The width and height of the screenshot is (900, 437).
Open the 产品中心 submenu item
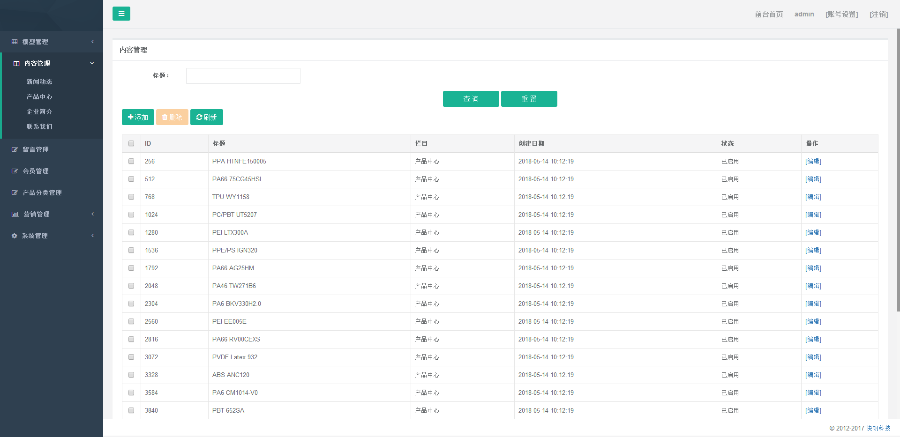pos(40,97)
